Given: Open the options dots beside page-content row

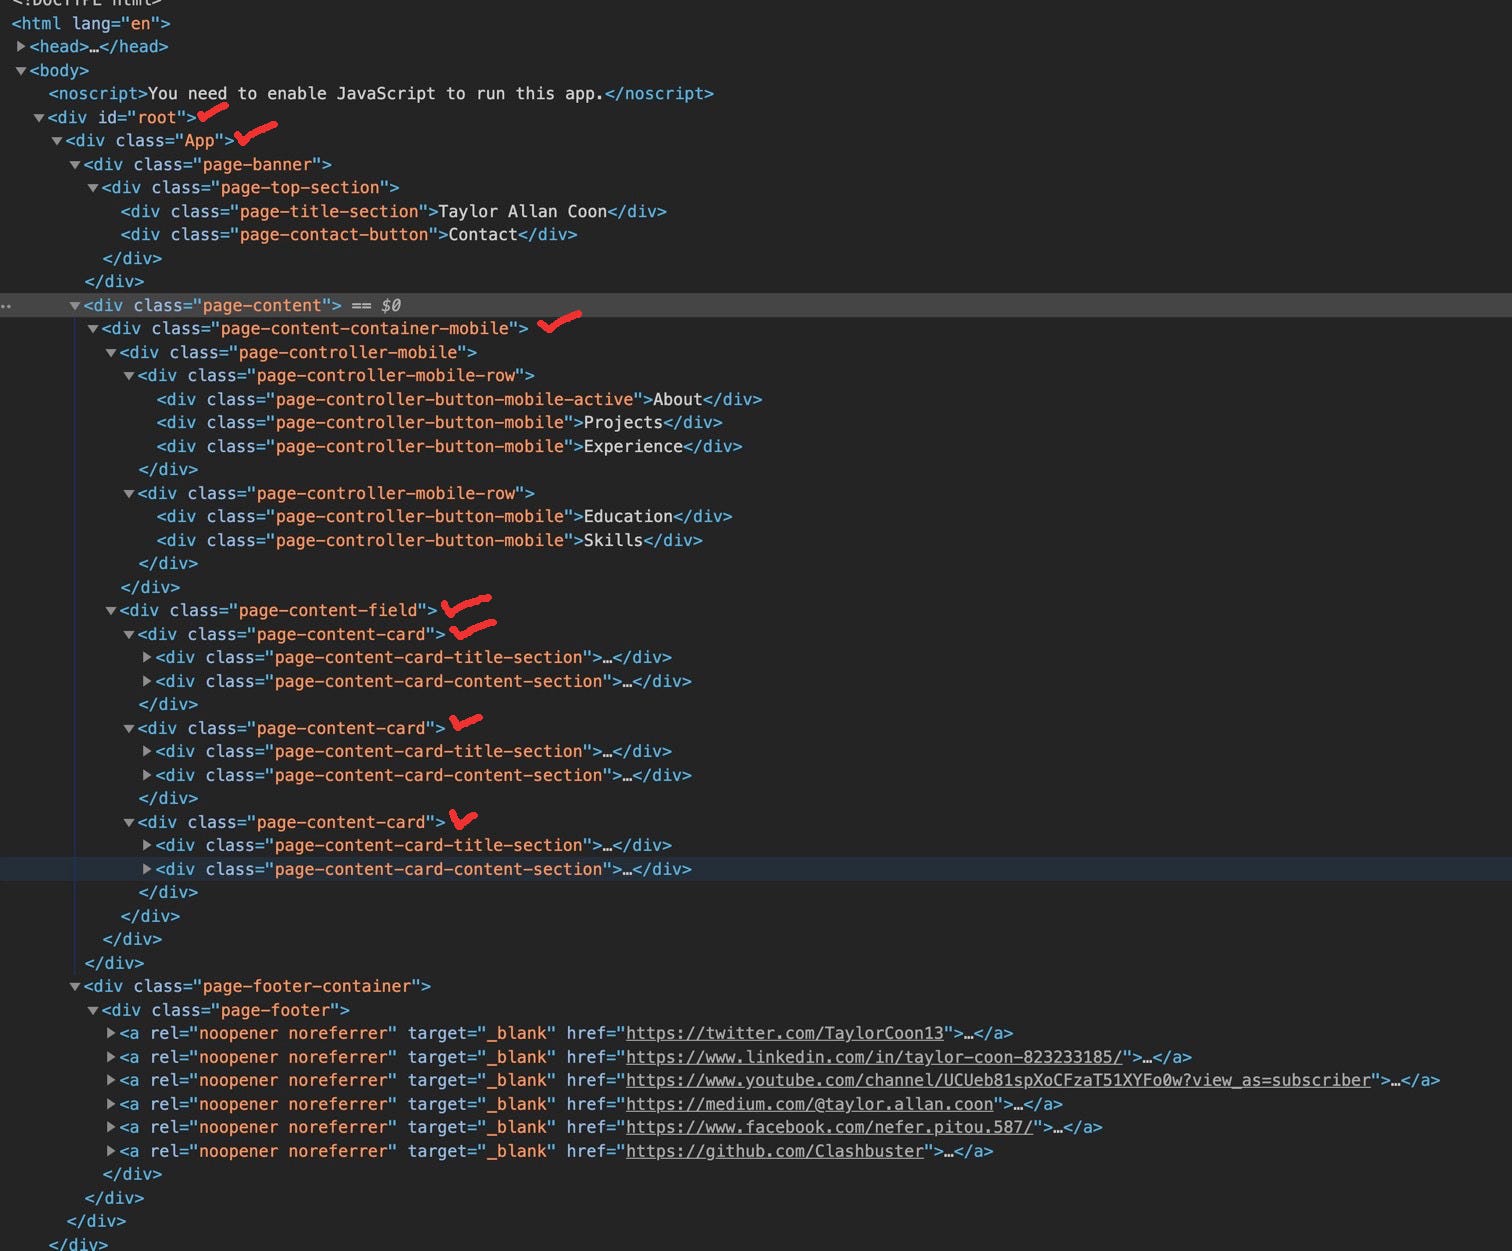Looking at the screenshot, I should pos(6,306).
